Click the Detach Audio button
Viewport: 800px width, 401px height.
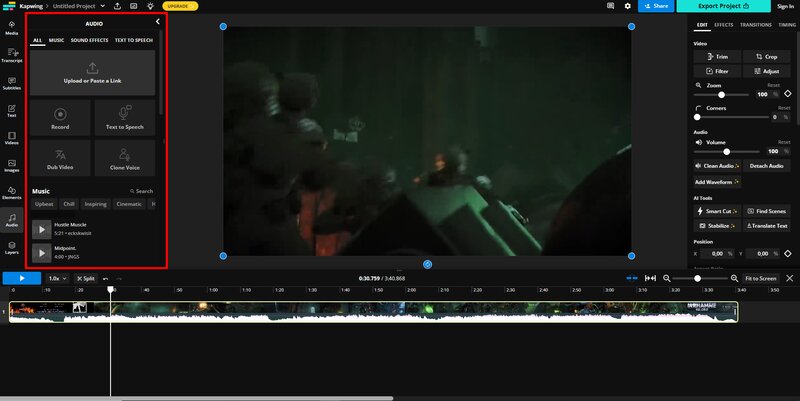pos(766,166)
